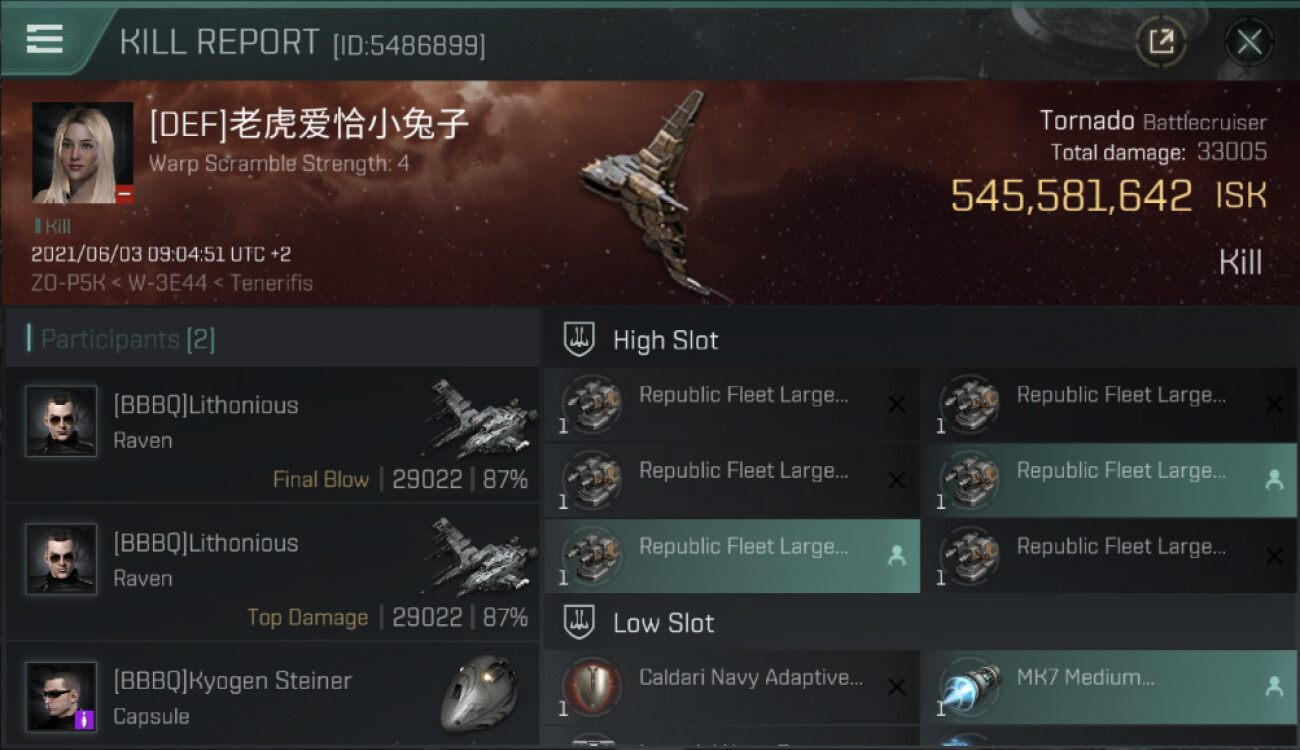Select Caldari Navy Adaptive module
Image resolution: width=1300 pixels, height=750 pixels.
(732, 687)
